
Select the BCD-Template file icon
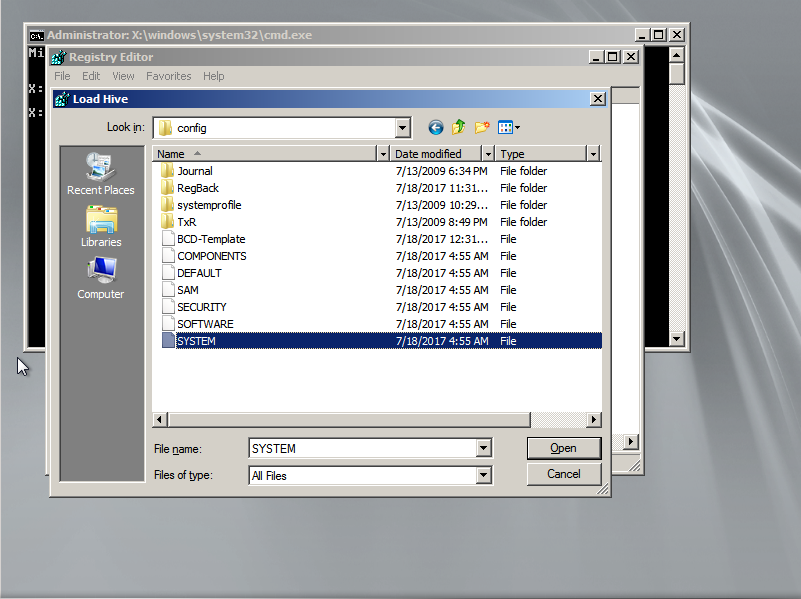click(x=168, y=238)
